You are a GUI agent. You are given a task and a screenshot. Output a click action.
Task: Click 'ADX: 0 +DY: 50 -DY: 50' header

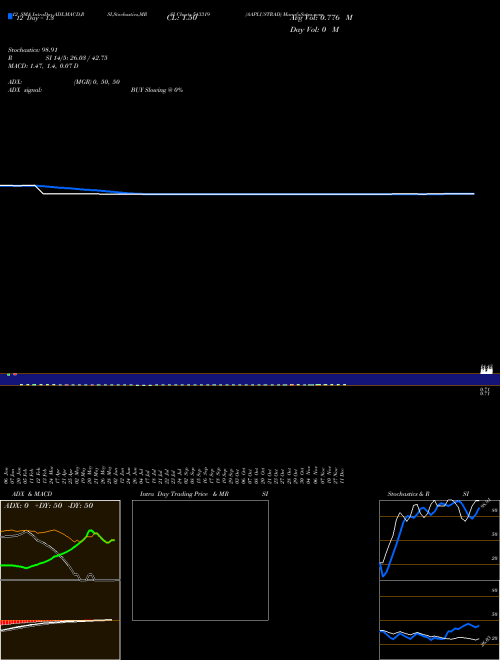pyautogui.click(x=48, y=506)
